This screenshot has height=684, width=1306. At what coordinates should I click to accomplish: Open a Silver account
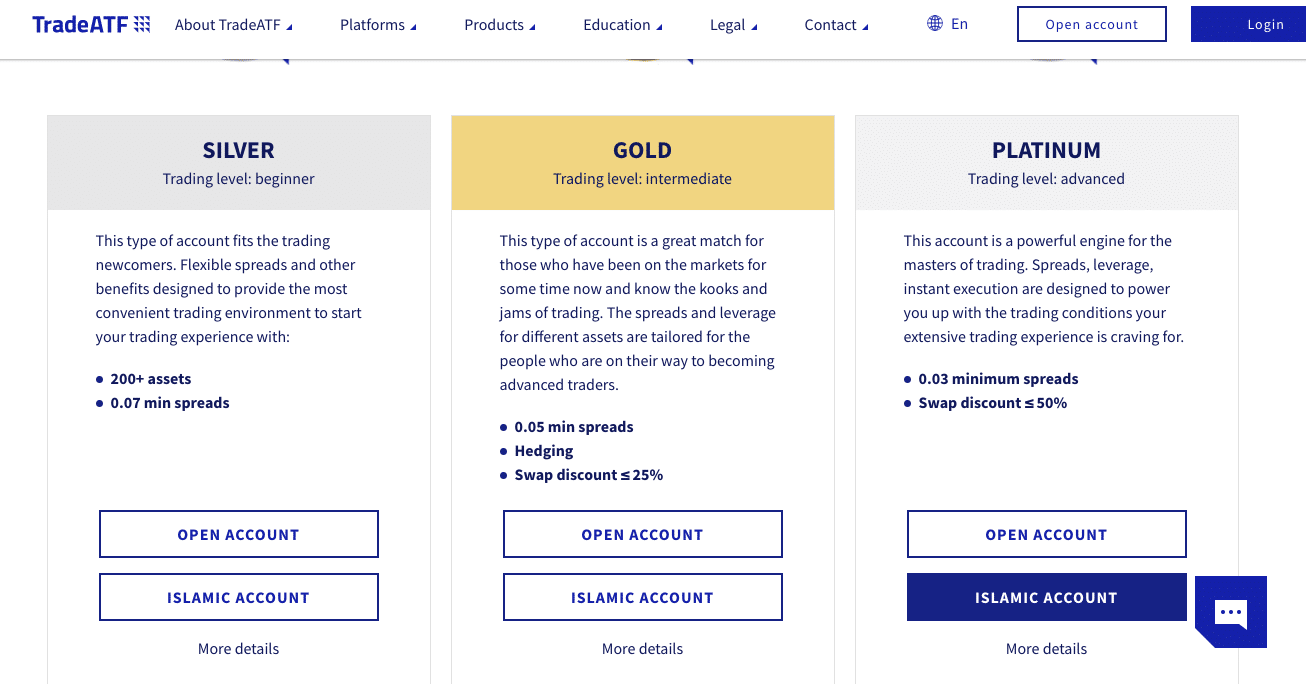pos(239,534)
